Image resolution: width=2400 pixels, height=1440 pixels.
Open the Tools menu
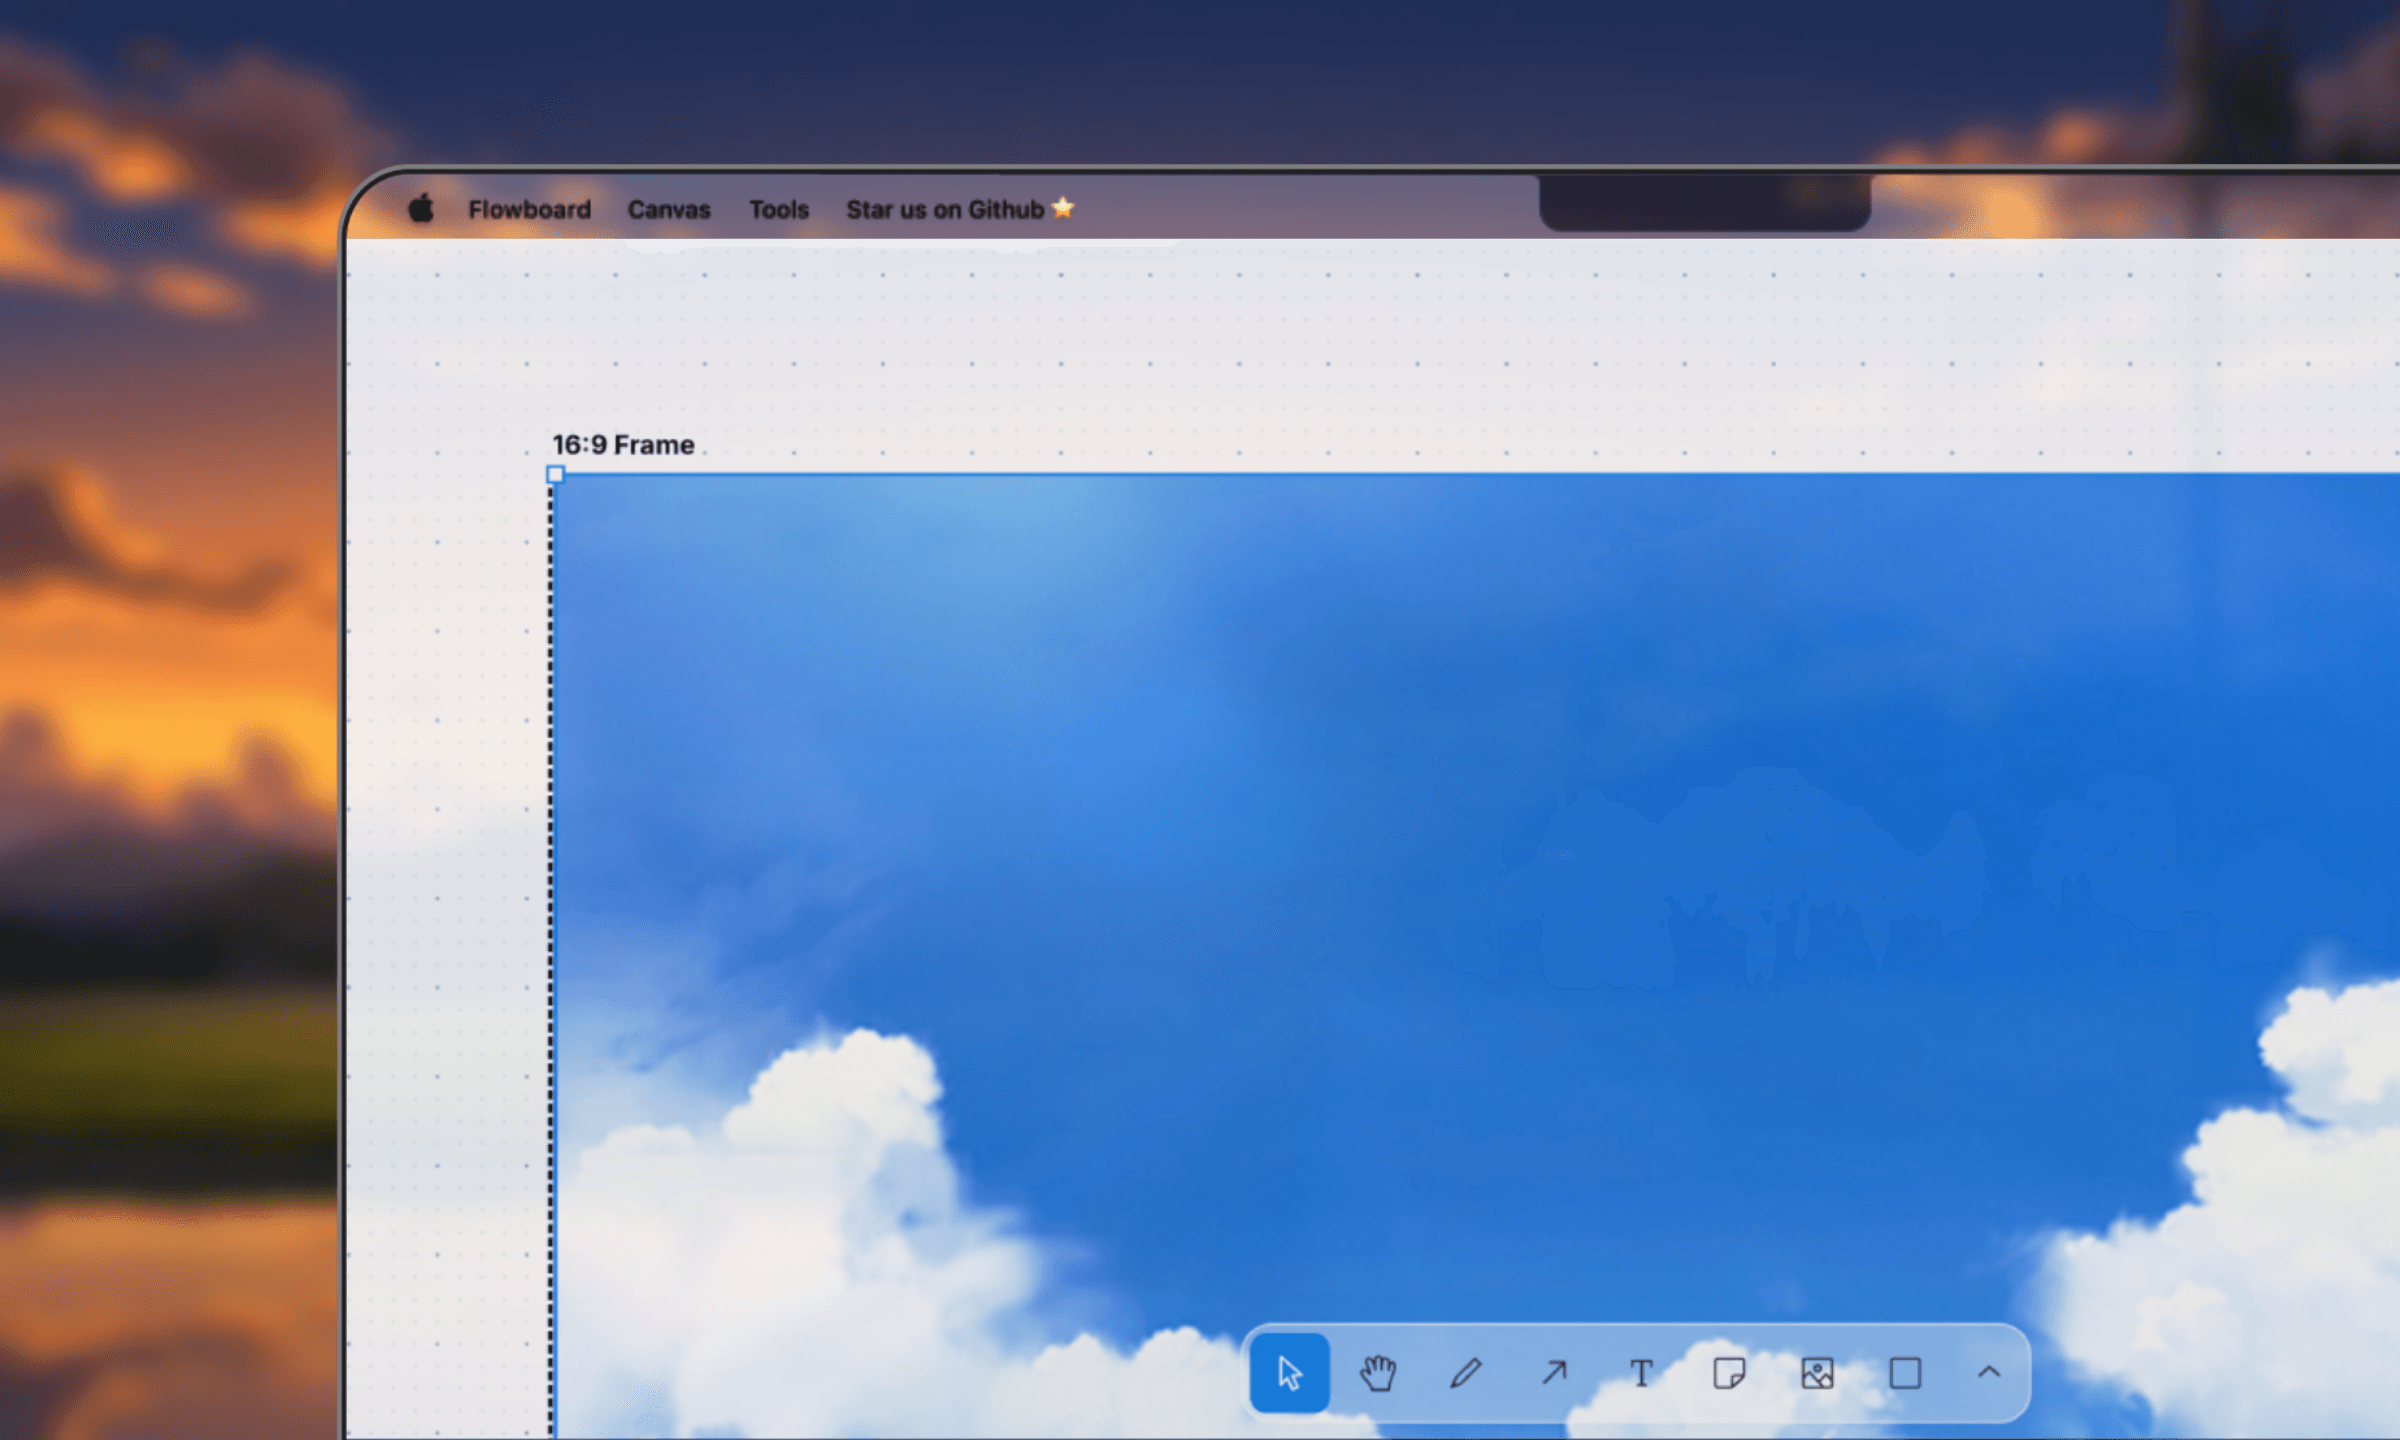coord(779,210)
